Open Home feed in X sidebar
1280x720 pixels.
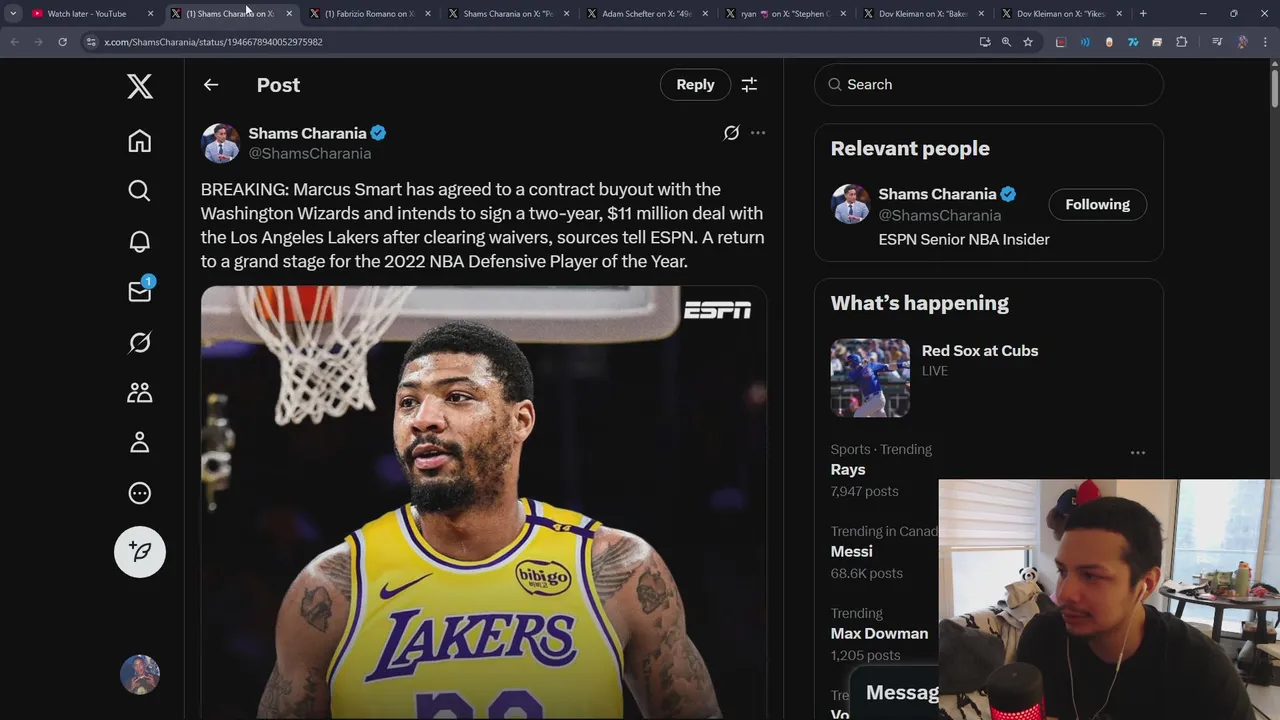140,141
